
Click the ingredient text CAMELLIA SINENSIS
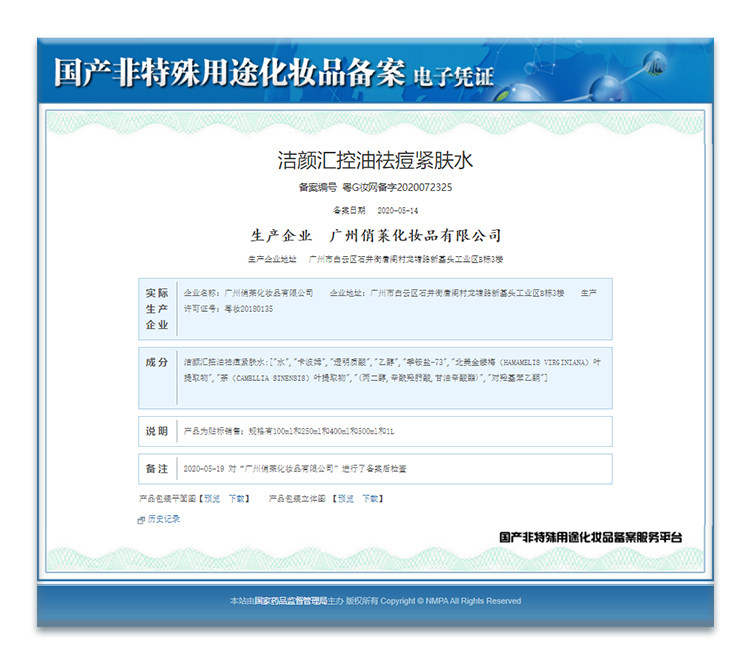point(271,378)
